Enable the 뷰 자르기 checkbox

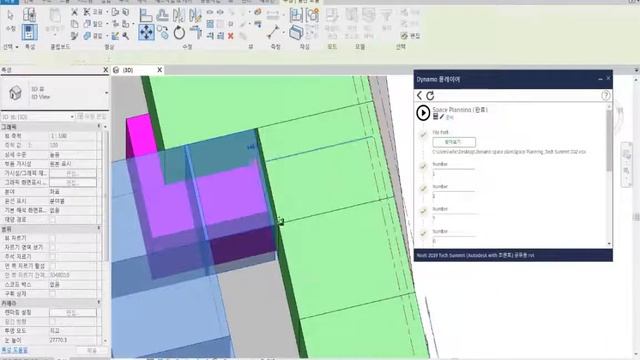(x=52, y=238)
